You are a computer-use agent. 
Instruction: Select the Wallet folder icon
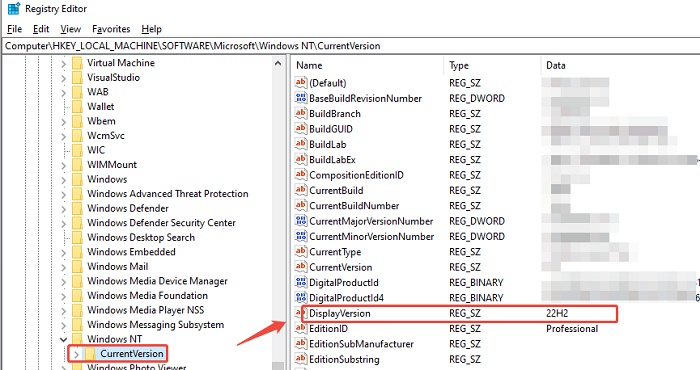pos(77,107)
